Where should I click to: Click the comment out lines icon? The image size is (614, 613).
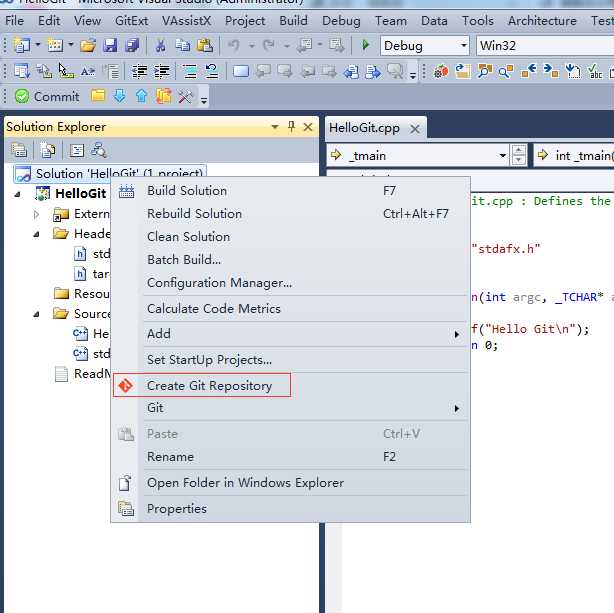tap(190, 72)
